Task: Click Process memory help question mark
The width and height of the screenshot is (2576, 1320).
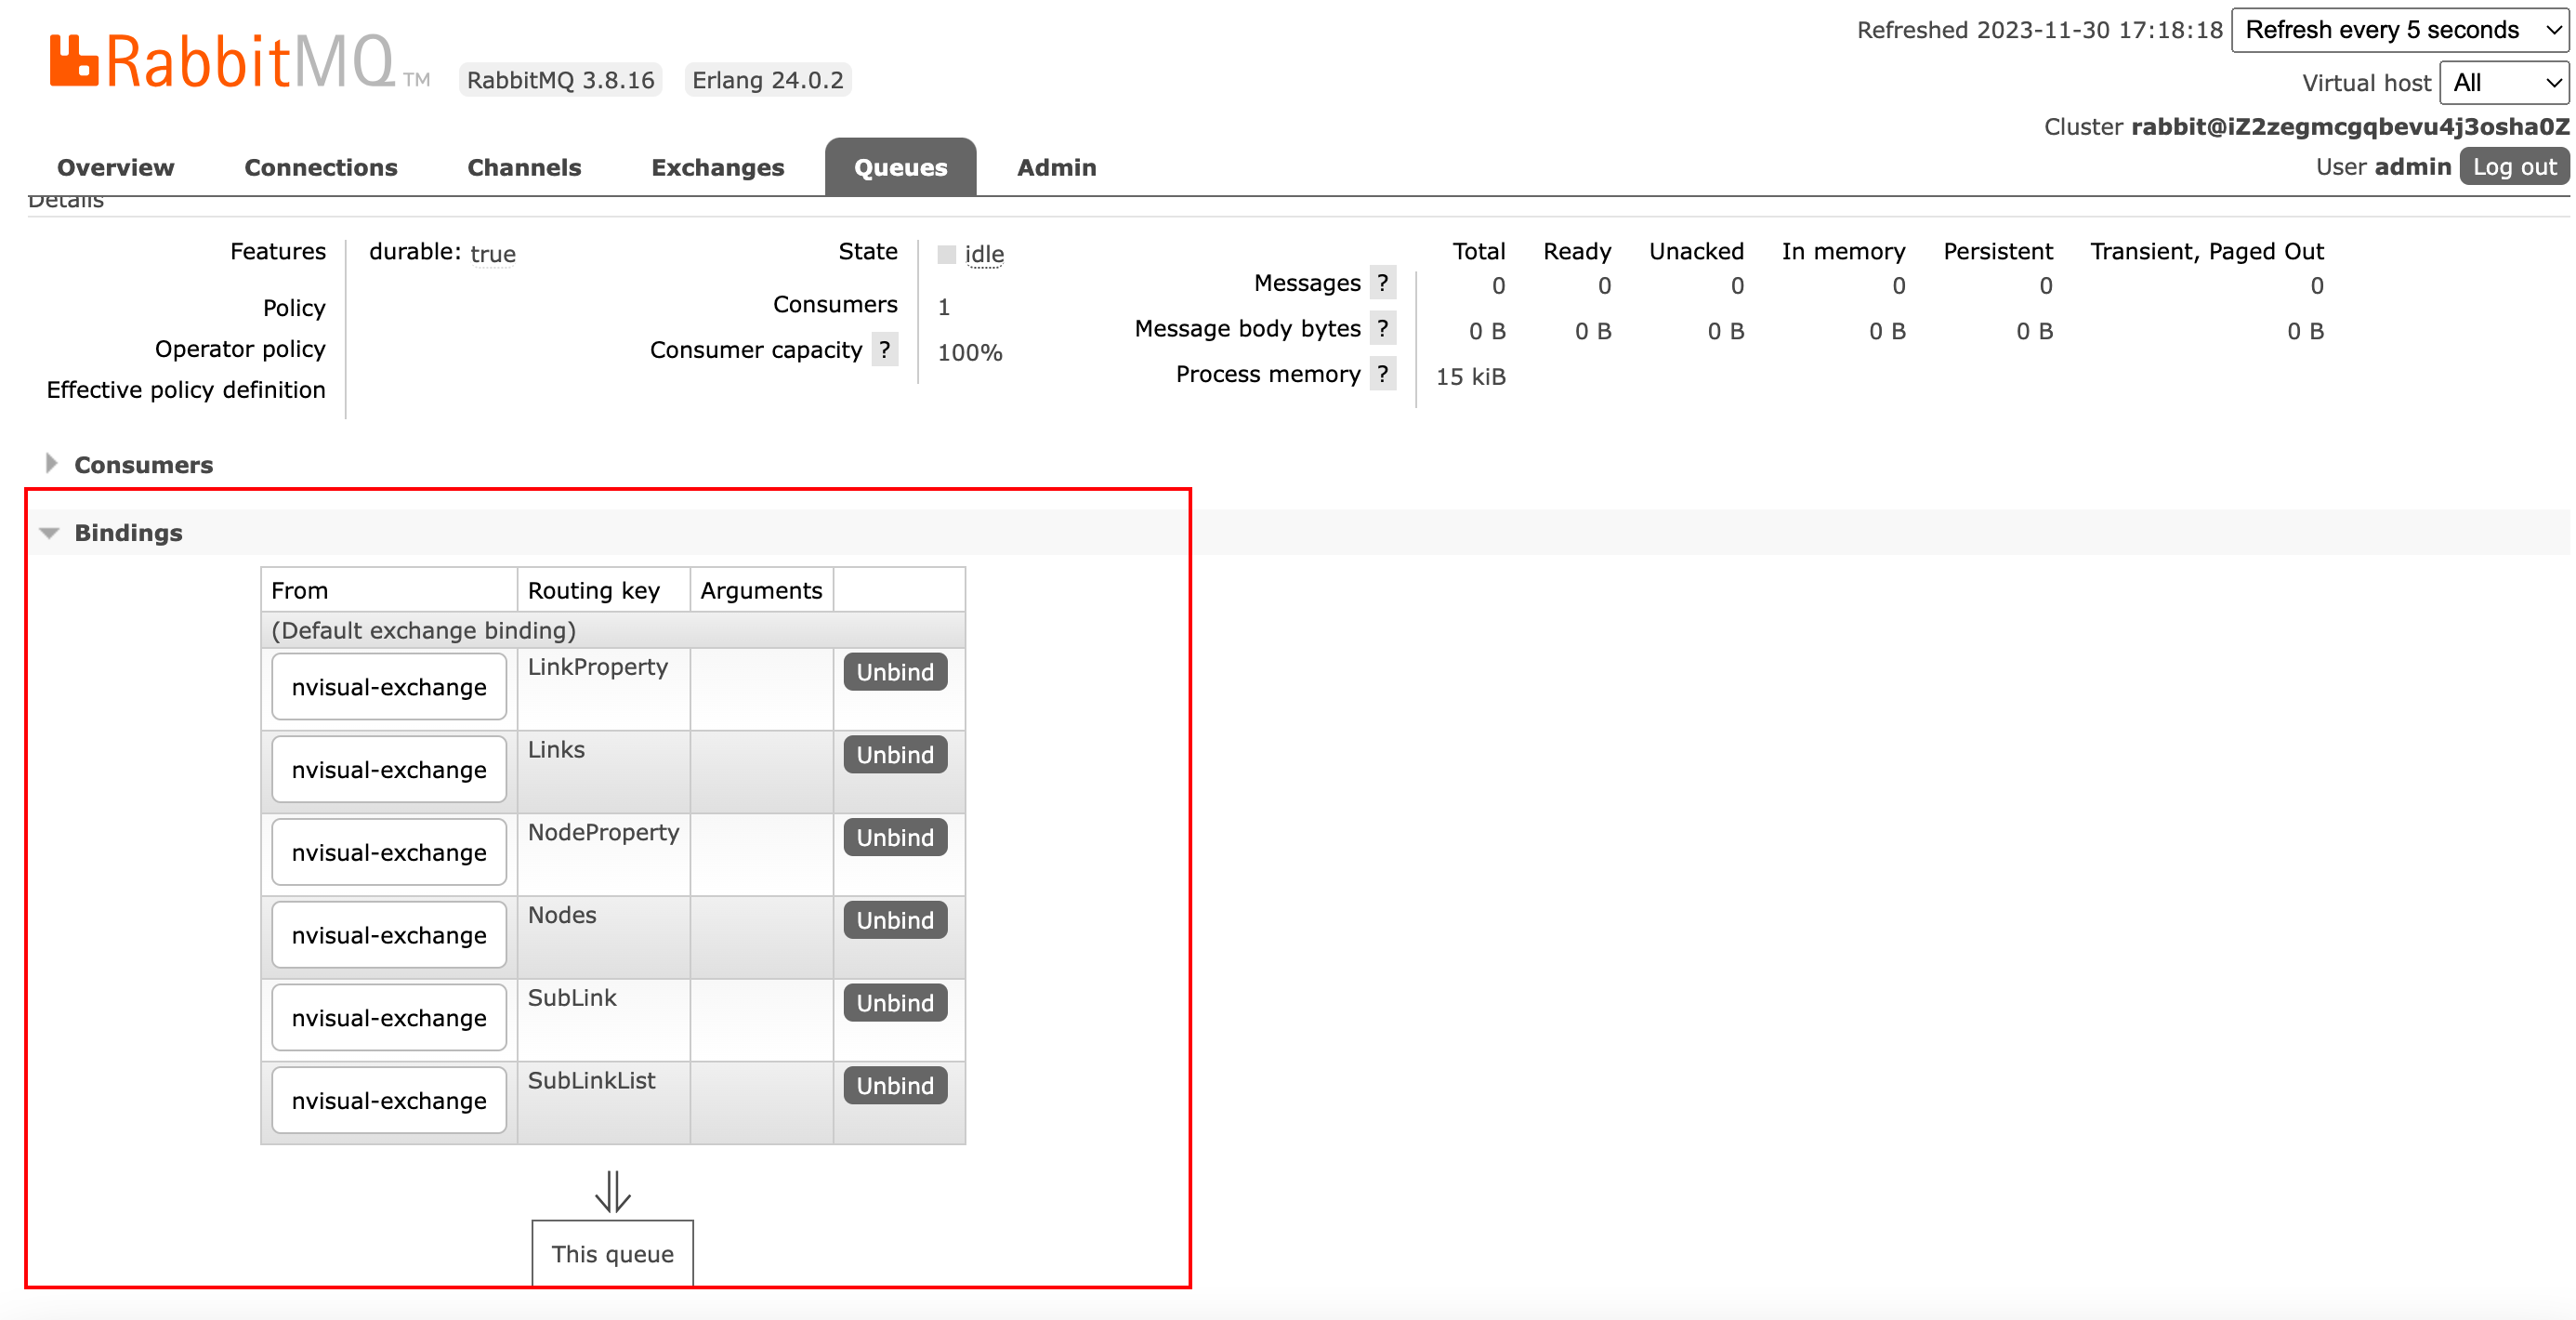Action: 1382,374
